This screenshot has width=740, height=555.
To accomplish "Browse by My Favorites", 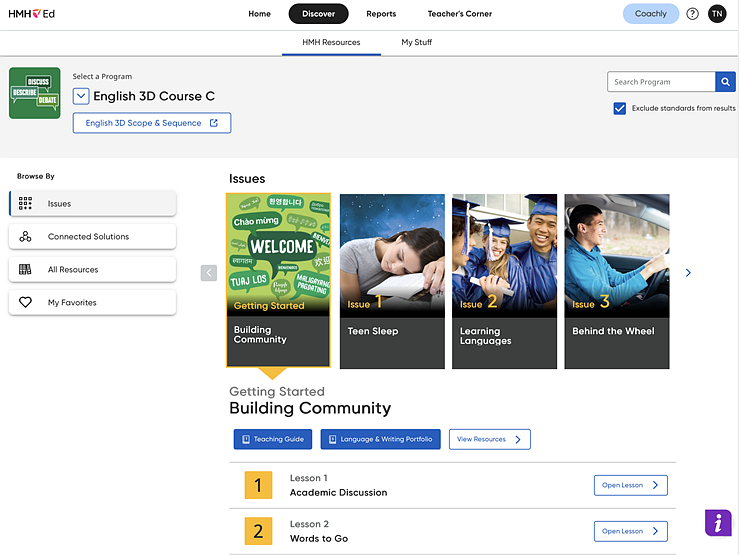I will [92, 303].
